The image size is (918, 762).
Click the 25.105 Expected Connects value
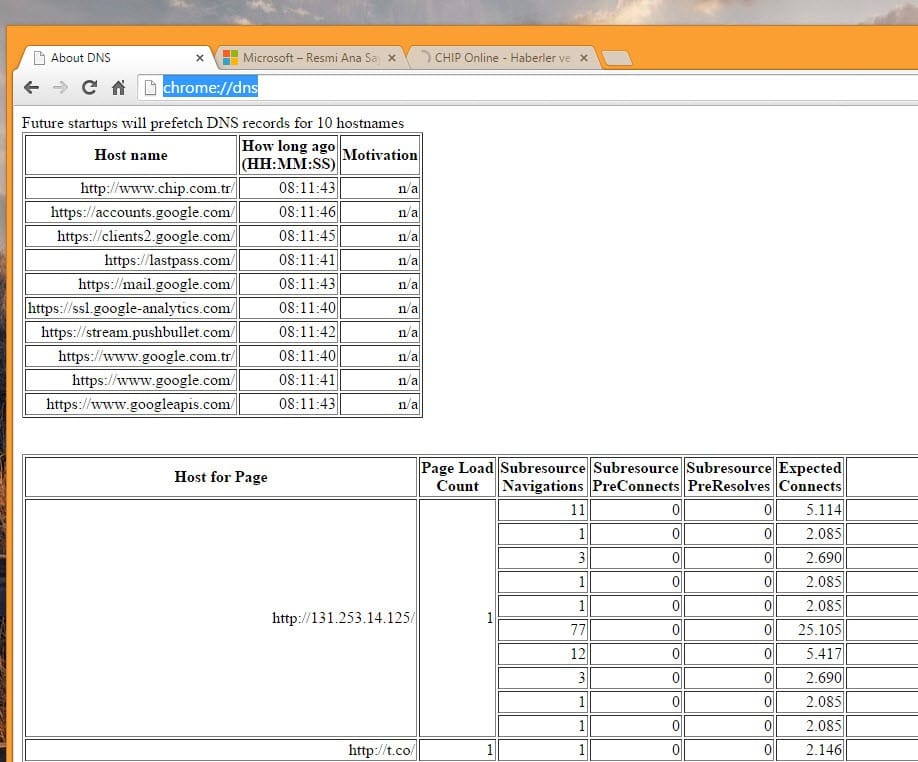(810, 630)
